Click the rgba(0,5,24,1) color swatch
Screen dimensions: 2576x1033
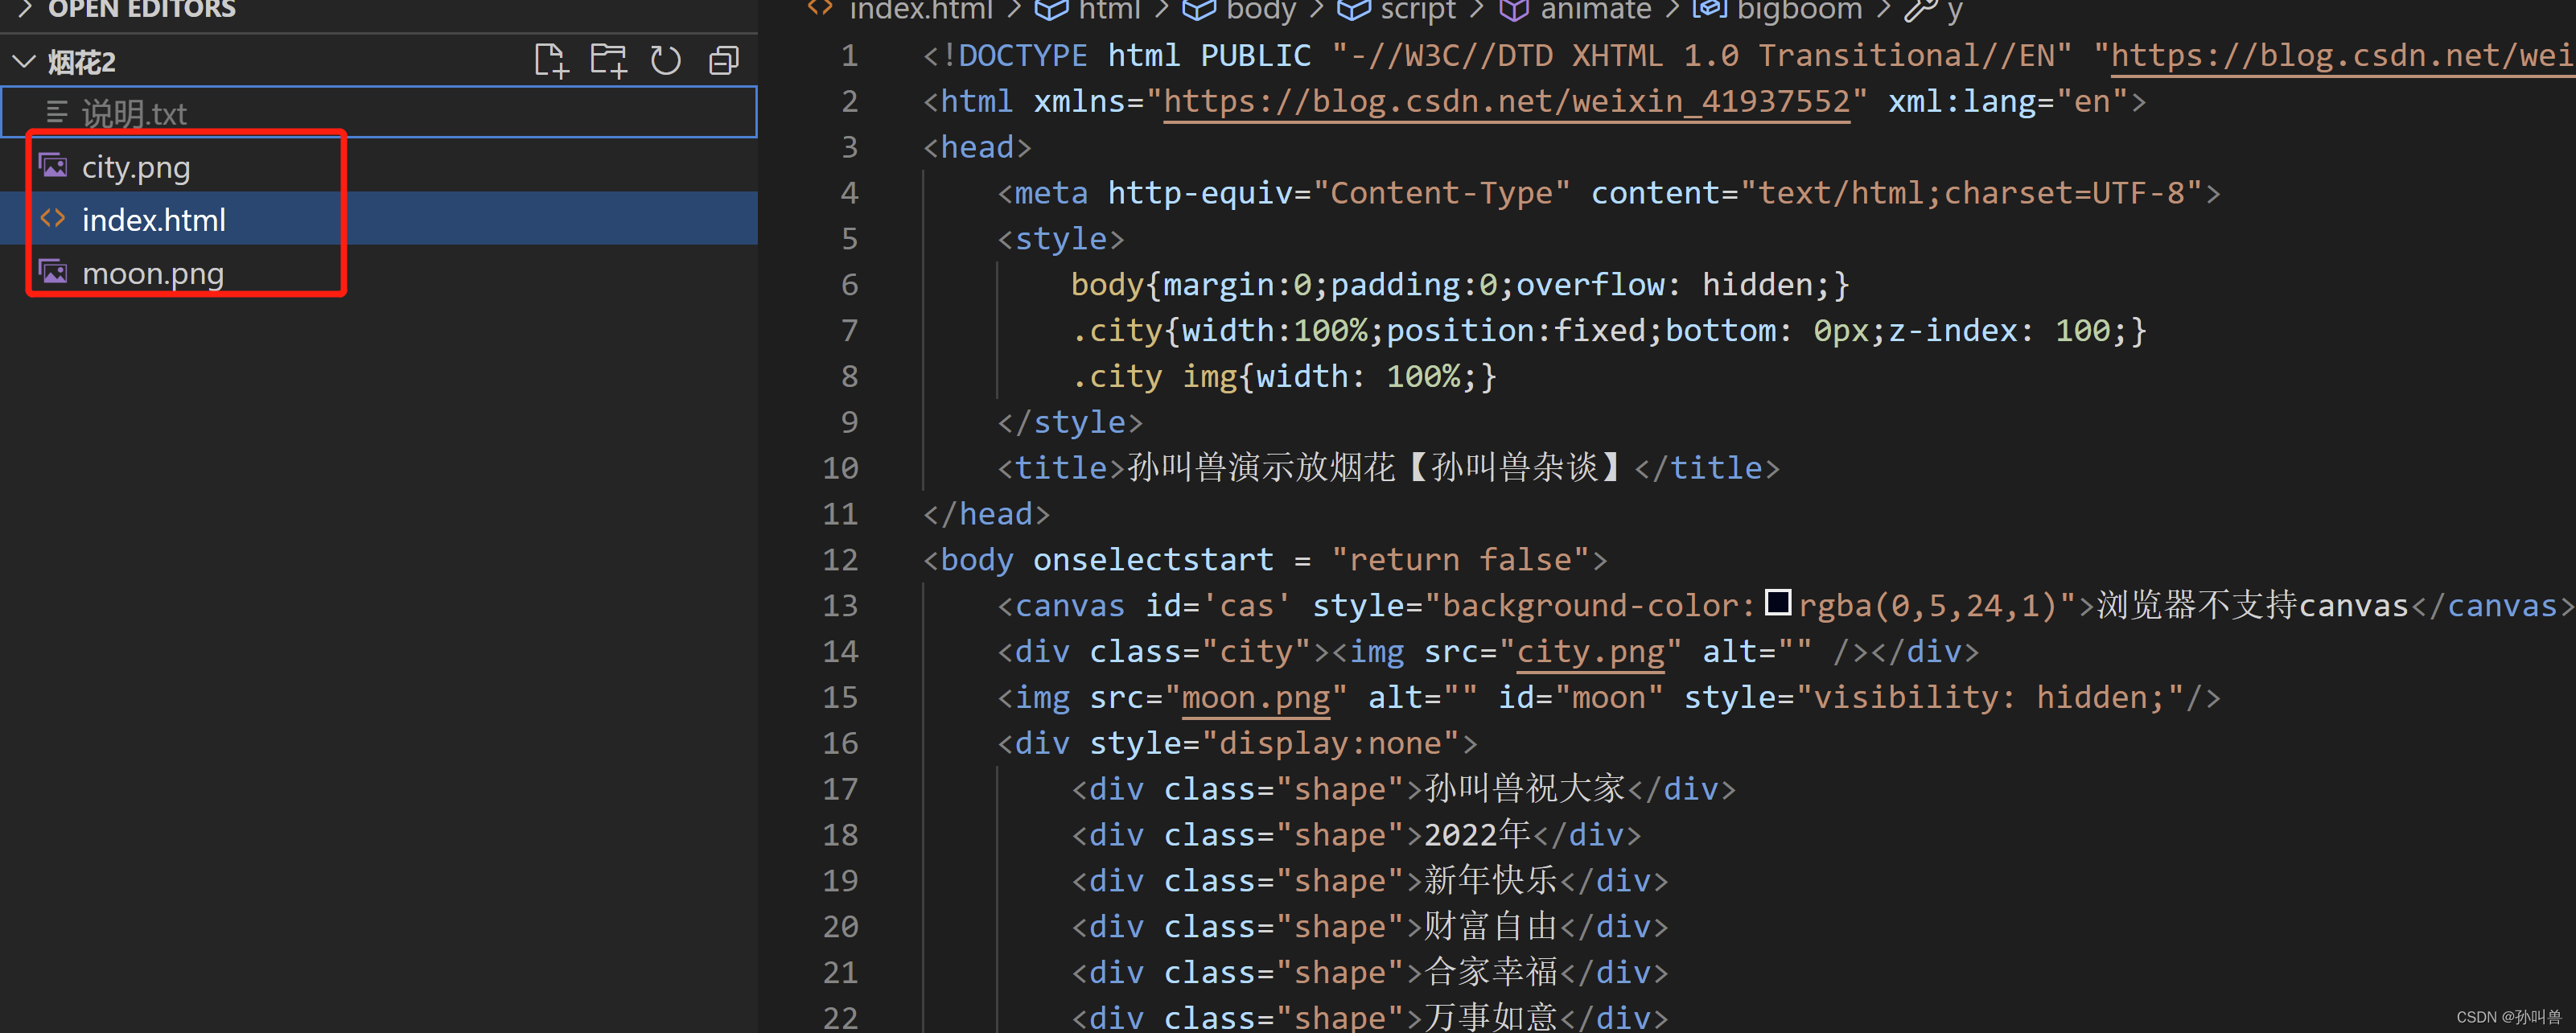pos(1777,603)
